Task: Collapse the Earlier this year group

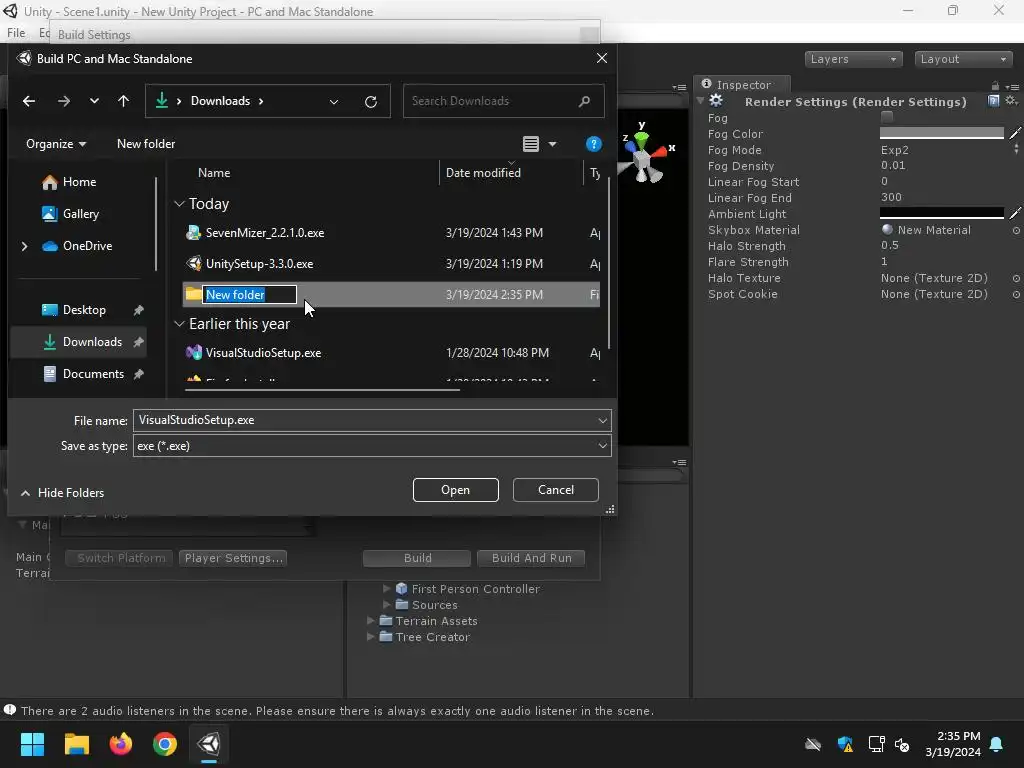Action: coord(180,324)
